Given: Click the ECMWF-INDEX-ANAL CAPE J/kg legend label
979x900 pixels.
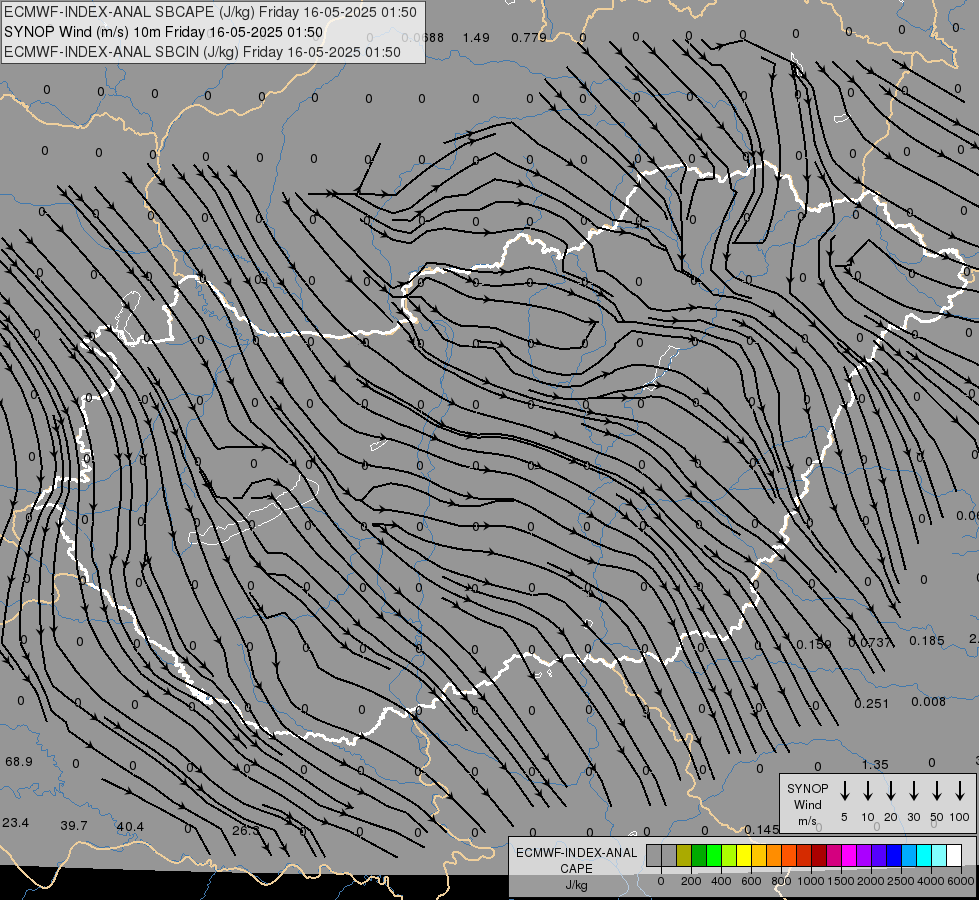Looking at the screenshot, I should [x=576, y=868].
